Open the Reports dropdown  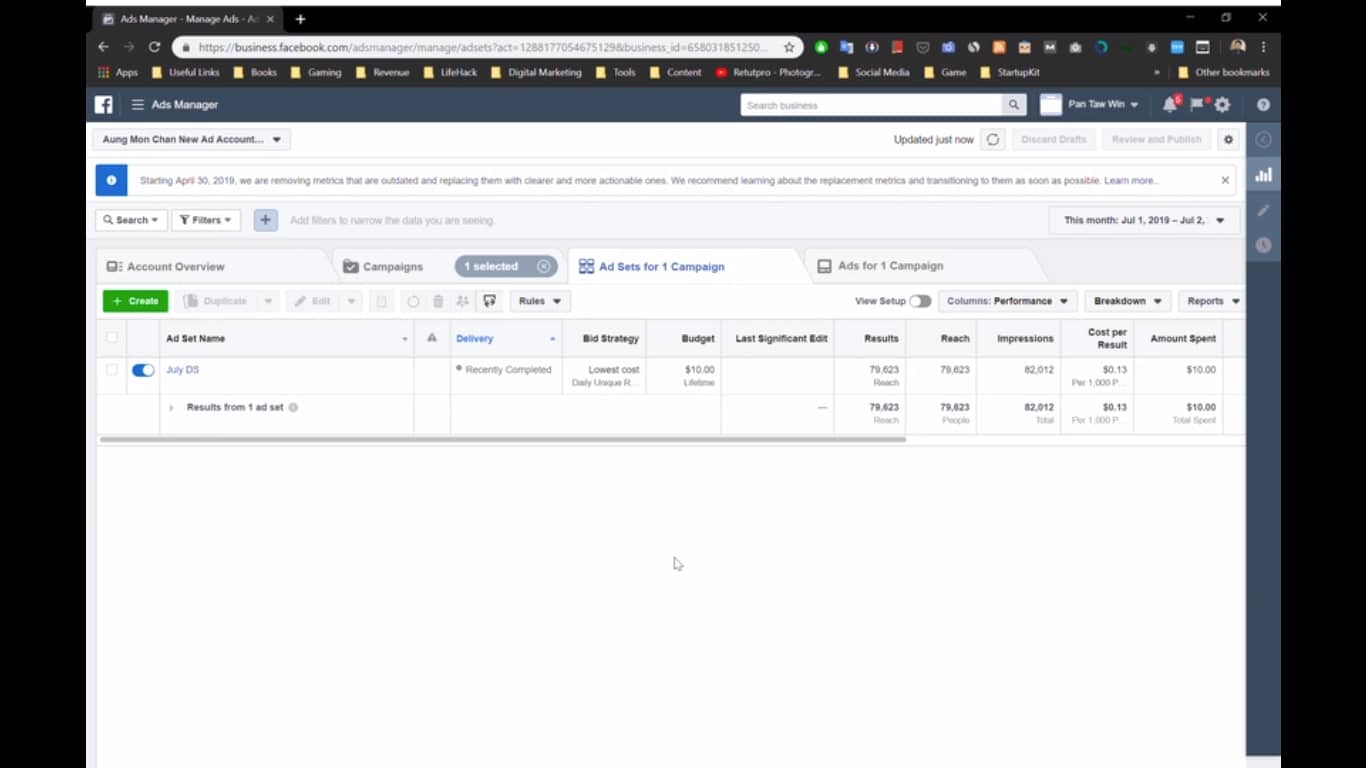click(1213, 301)
